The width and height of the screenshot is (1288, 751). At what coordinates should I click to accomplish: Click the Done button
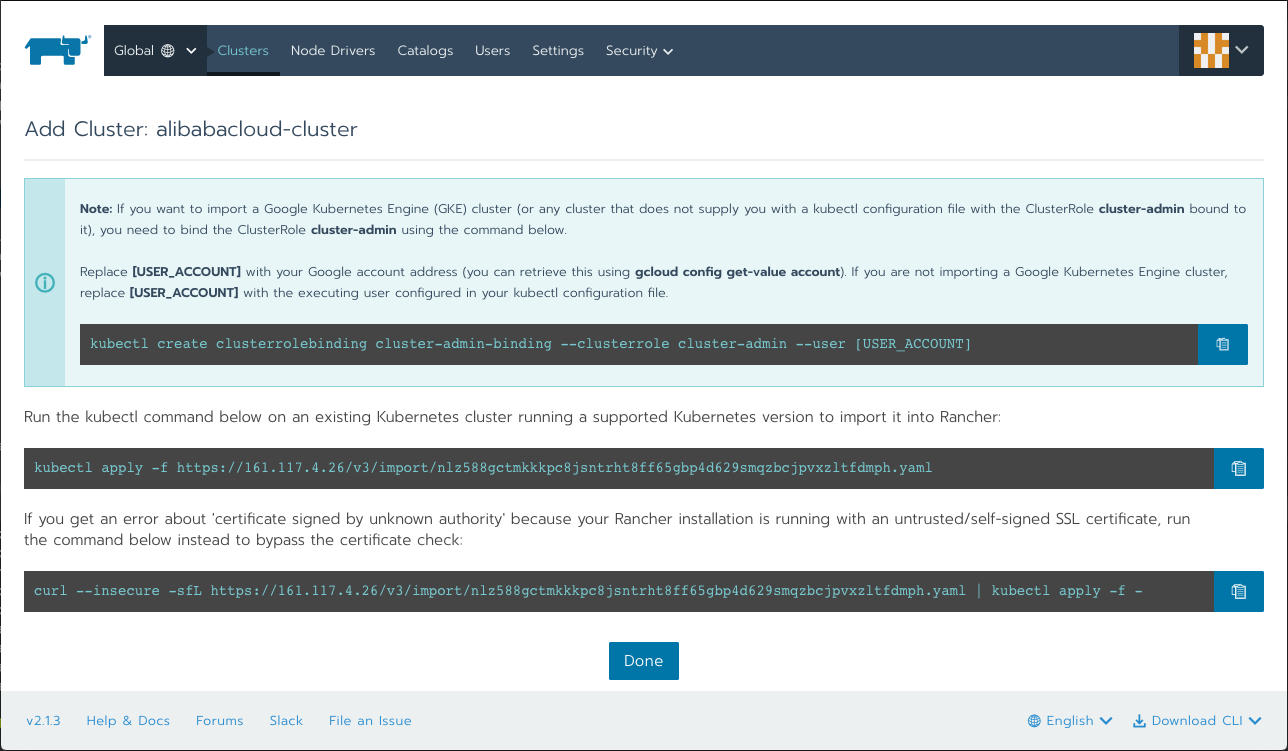[644, 661]
